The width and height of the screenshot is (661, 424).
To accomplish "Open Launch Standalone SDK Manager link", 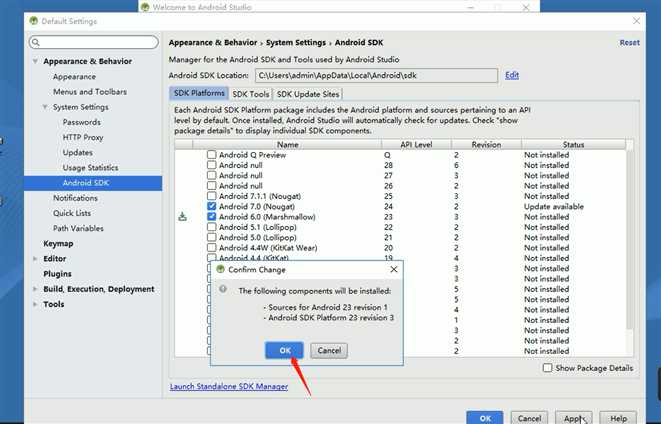I will coord(229,386).
